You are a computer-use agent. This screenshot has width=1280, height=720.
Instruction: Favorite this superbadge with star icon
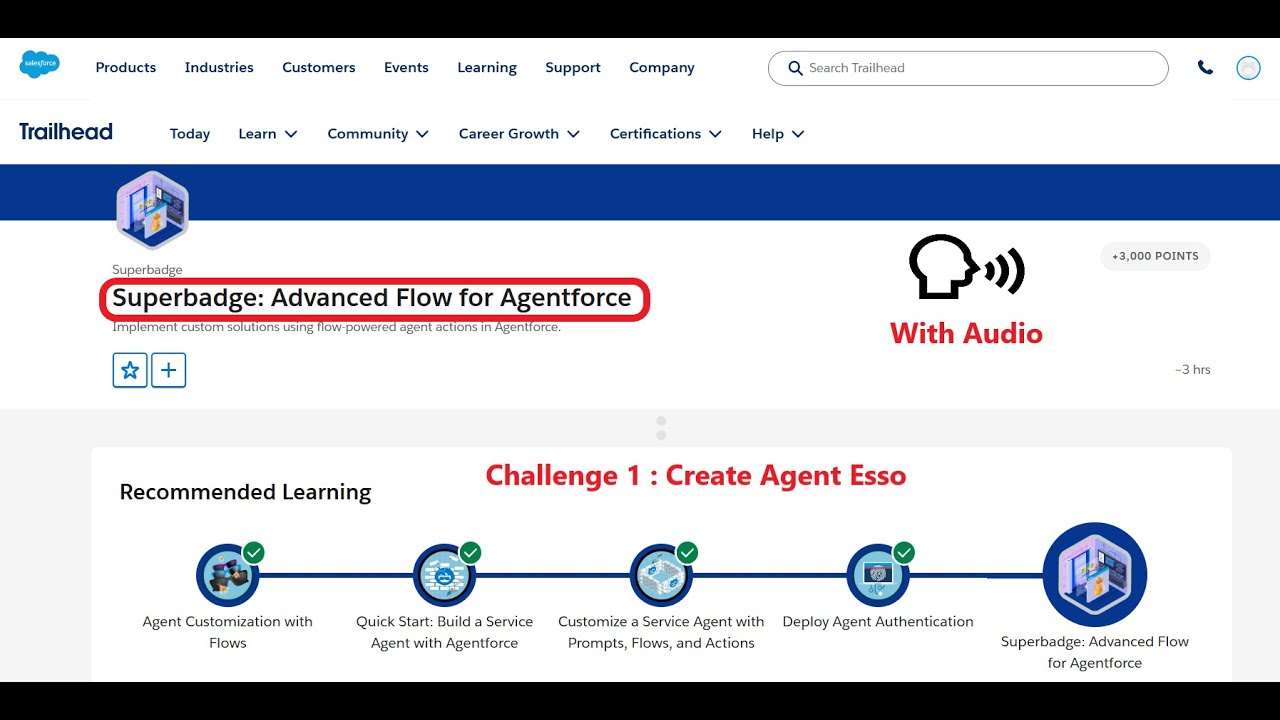(x=130, y=370)
